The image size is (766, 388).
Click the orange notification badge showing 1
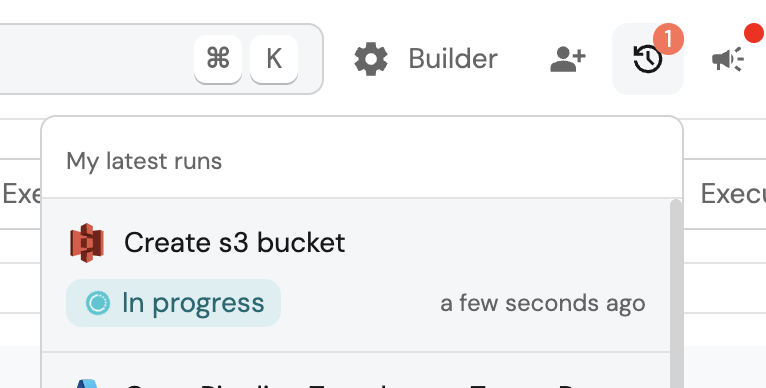(x=668, y=39)
